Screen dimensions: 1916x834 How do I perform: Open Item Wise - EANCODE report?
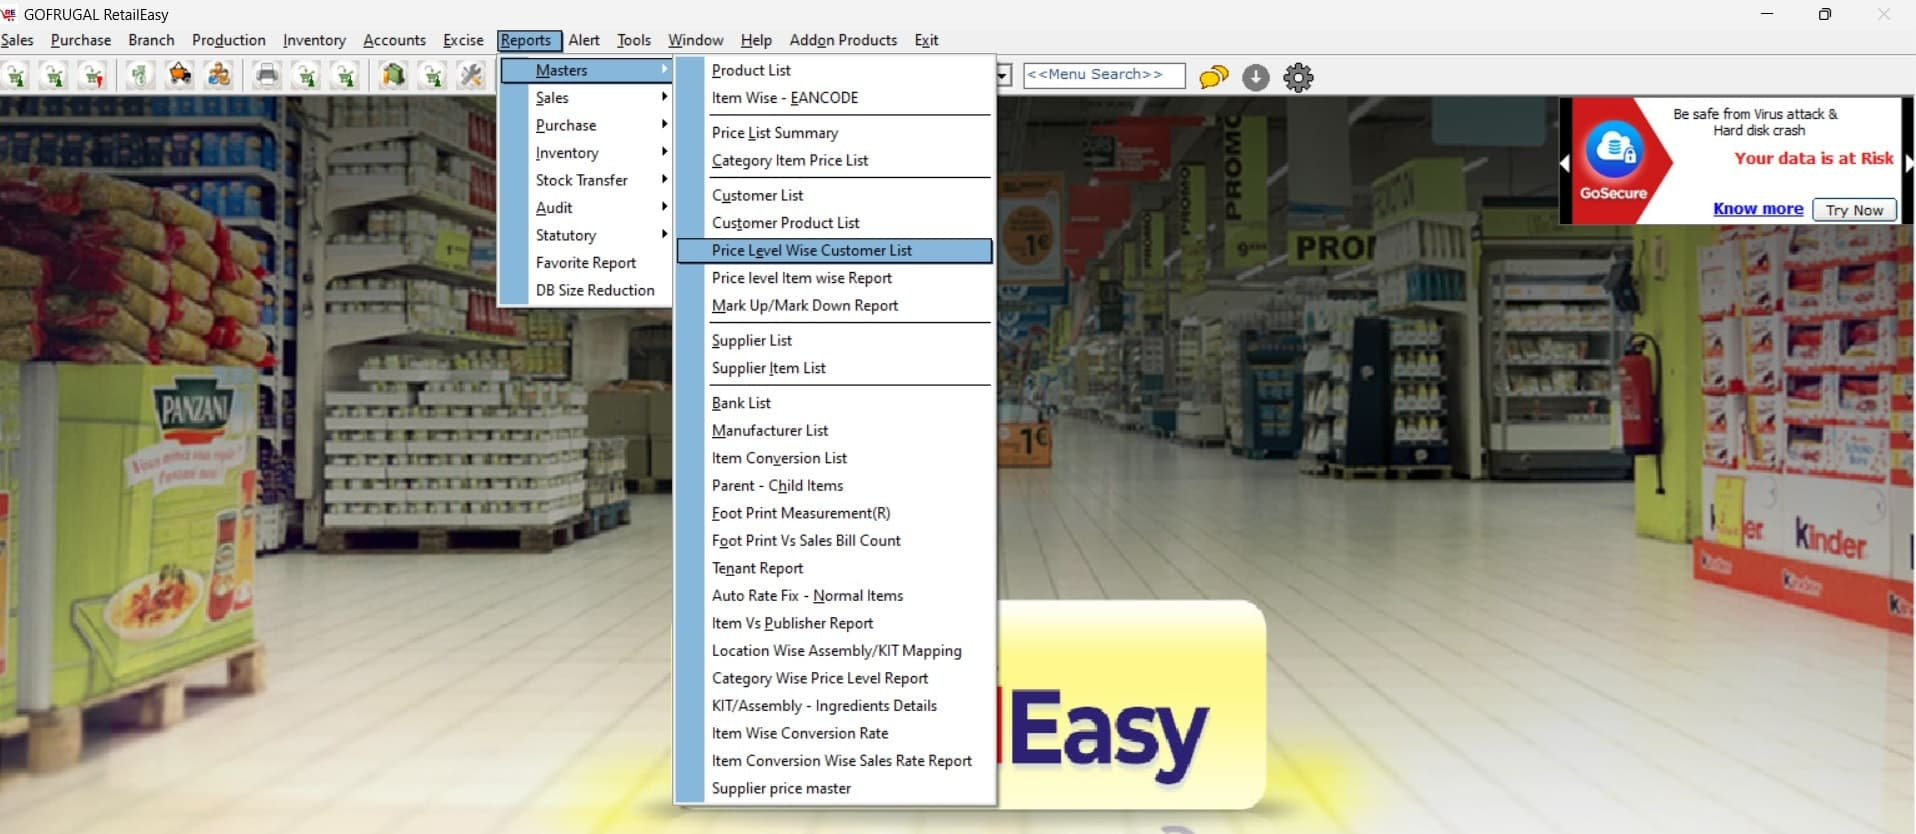834,98
